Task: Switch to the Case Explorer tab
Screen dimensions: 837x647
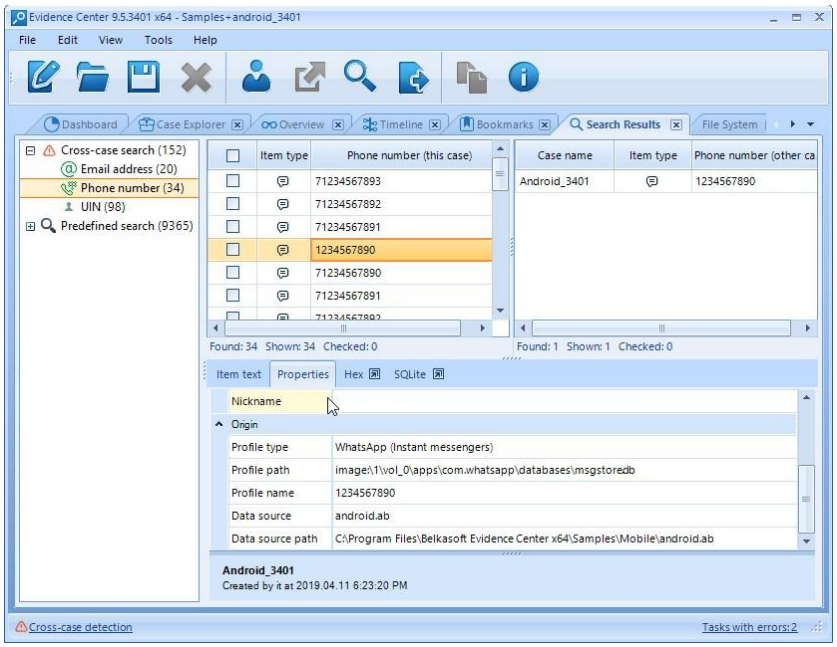Action: click(182, 124)
